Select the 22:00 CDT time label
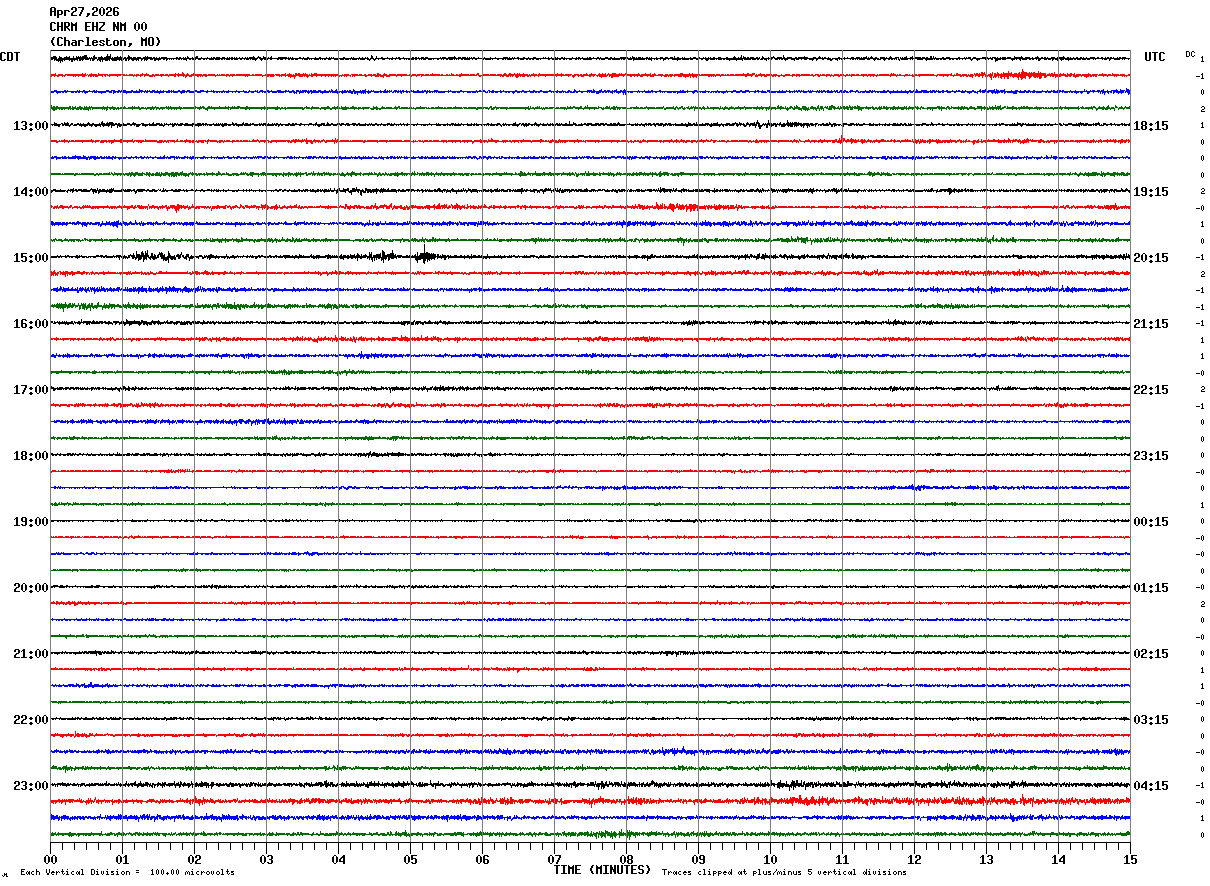 31,720
